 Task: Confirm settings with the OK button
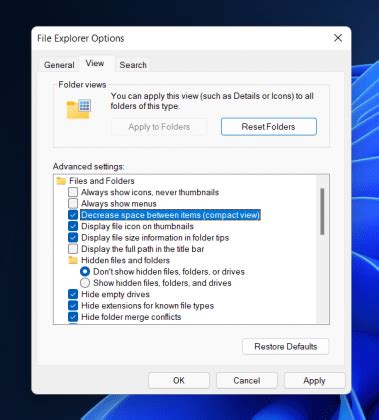179,381
